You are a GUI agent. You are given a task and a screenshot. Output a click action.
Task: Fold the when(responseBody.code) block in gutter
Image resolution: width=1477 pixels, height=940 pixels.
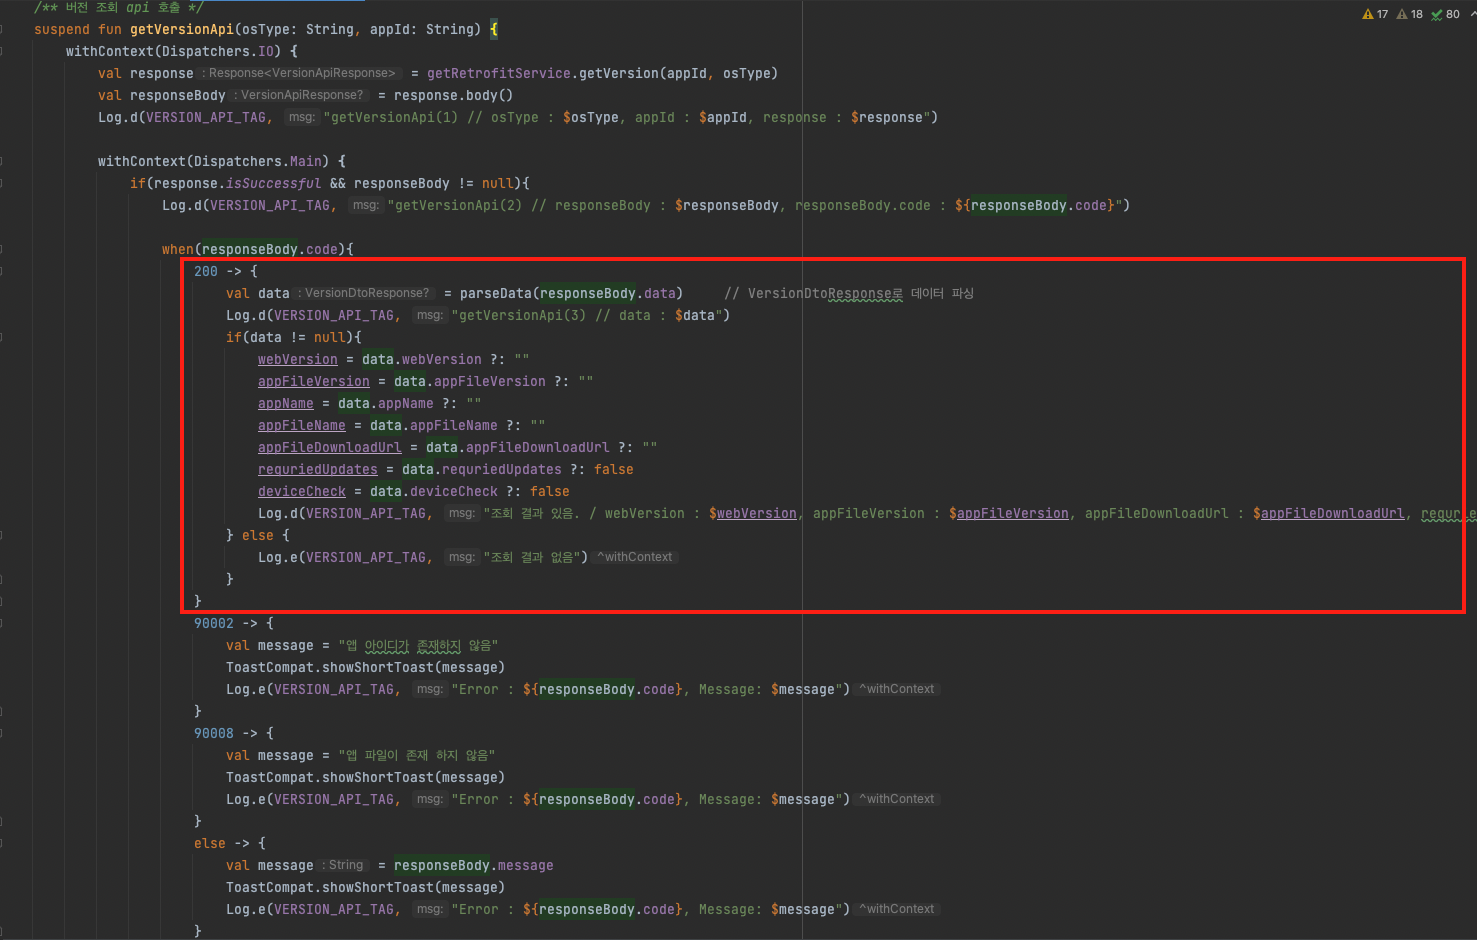(3, 249)
